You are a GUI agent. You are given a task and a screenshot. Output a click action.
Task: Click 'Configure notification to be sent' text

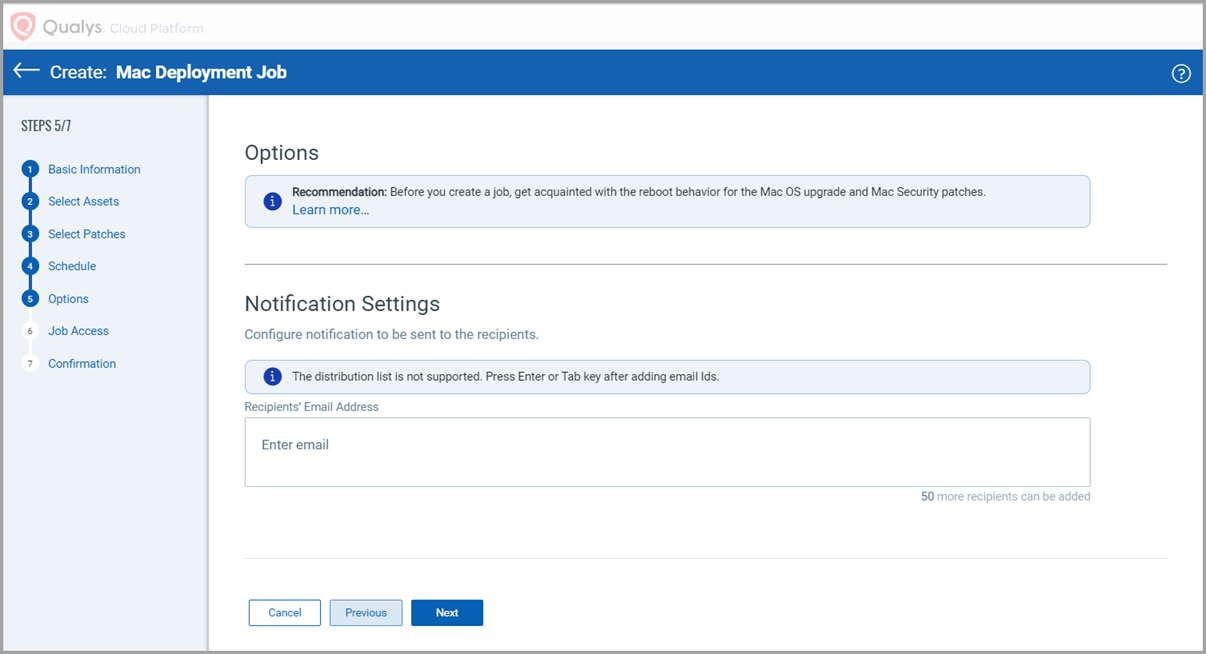click(392, 334)
